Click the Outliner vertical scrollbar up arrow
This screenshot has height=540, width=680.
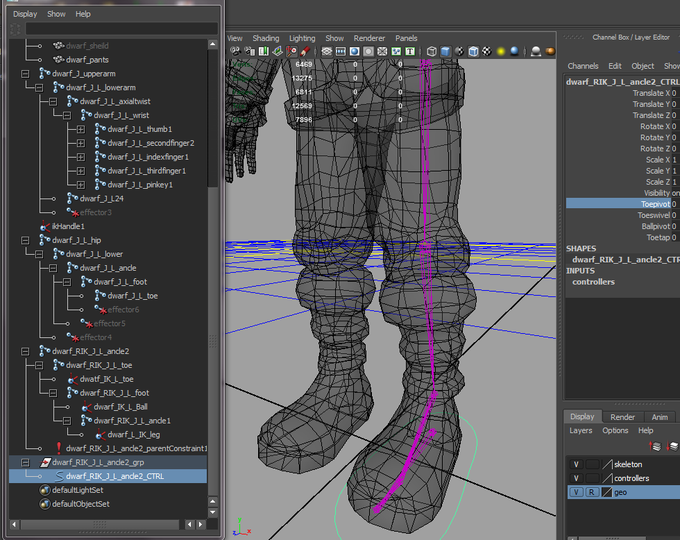(x=212, y=44)
